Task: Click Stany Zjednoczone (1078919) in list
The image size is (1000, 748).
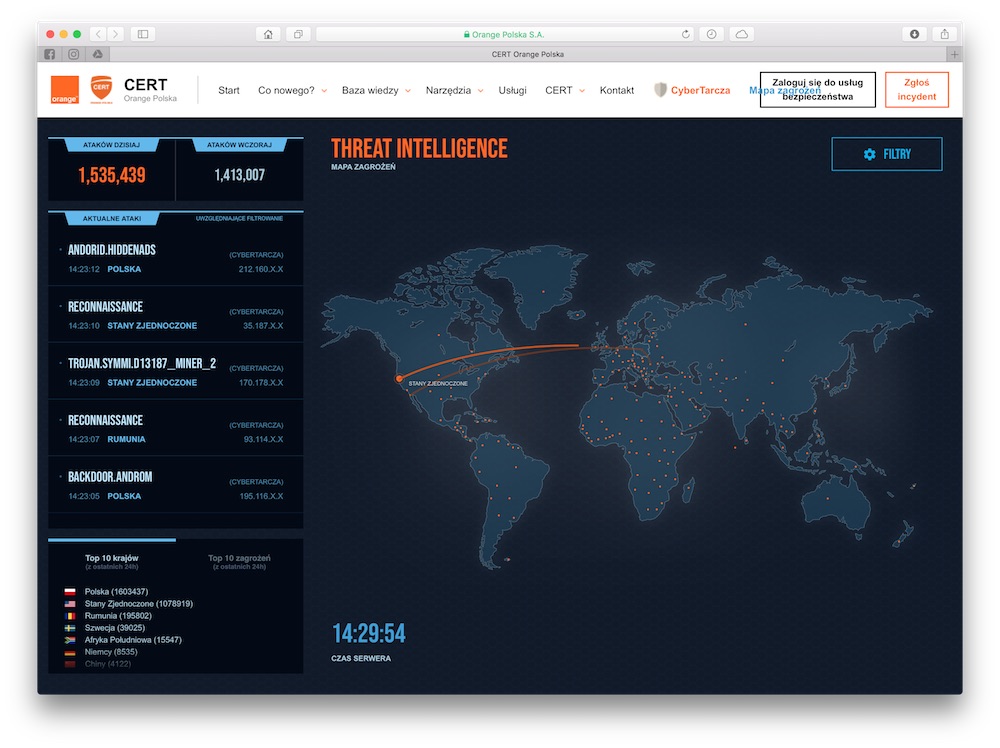Action: pyautogui.click(x=138, y=604)
